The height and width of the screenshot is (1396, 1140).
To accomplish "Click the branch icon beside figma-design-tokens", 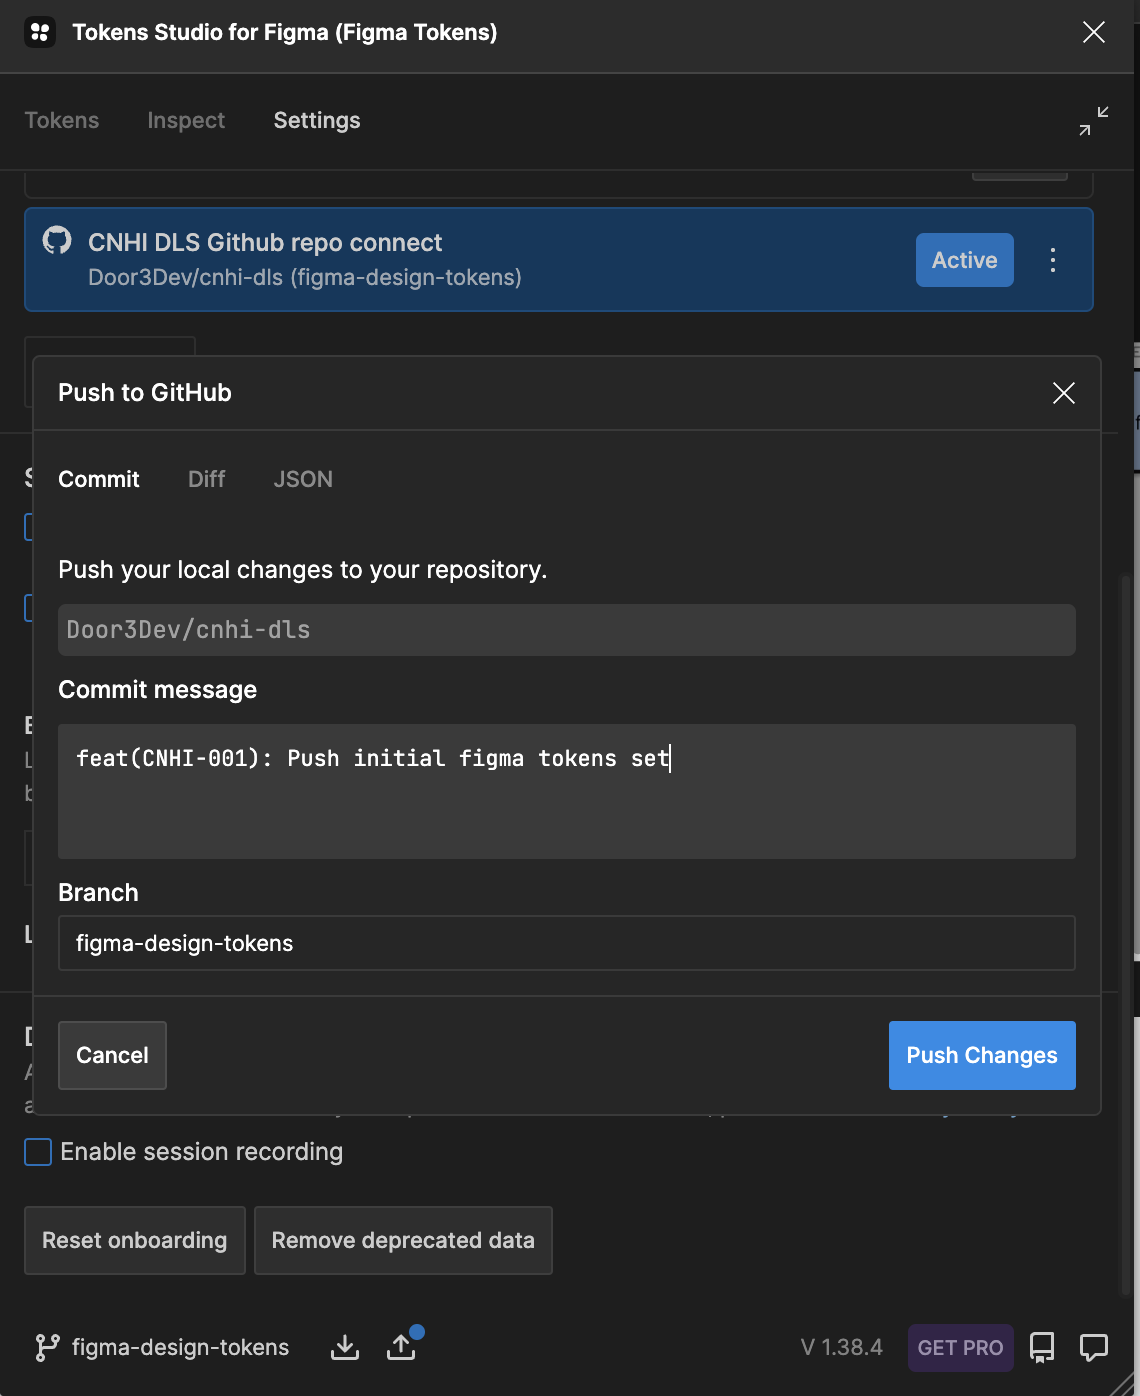I will click(x=46, y=1348).
